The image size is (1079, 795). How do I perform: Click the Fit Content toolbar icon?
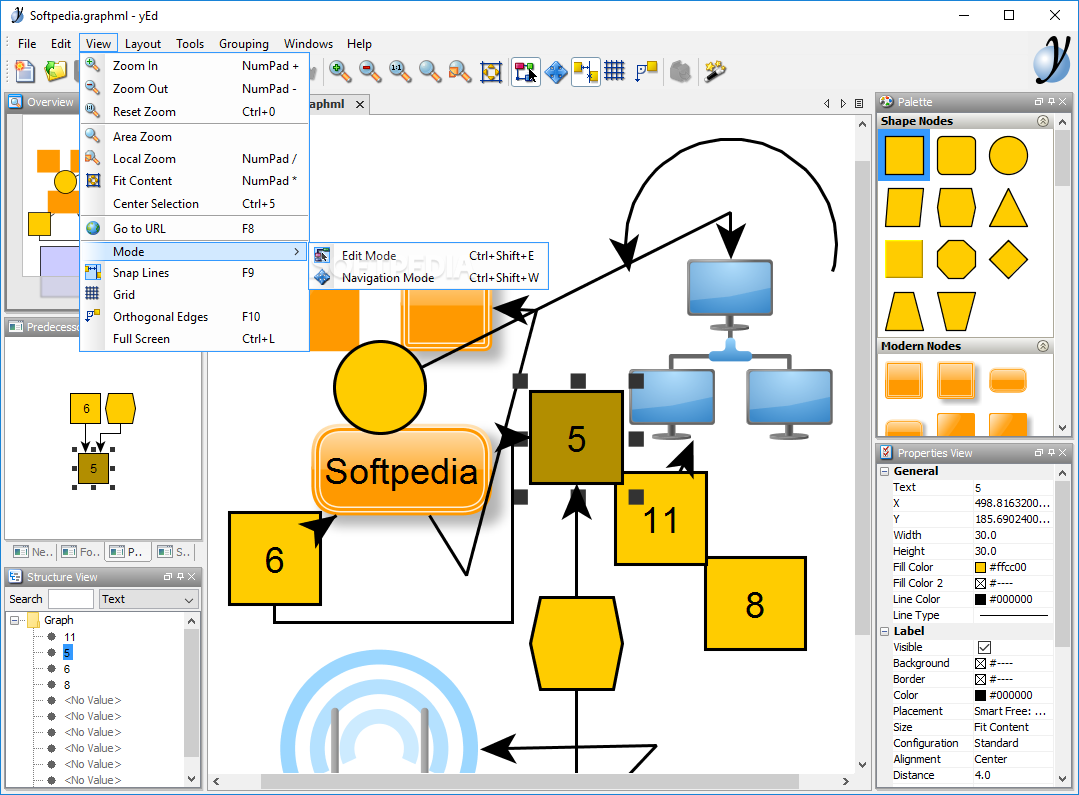point(491,71)
